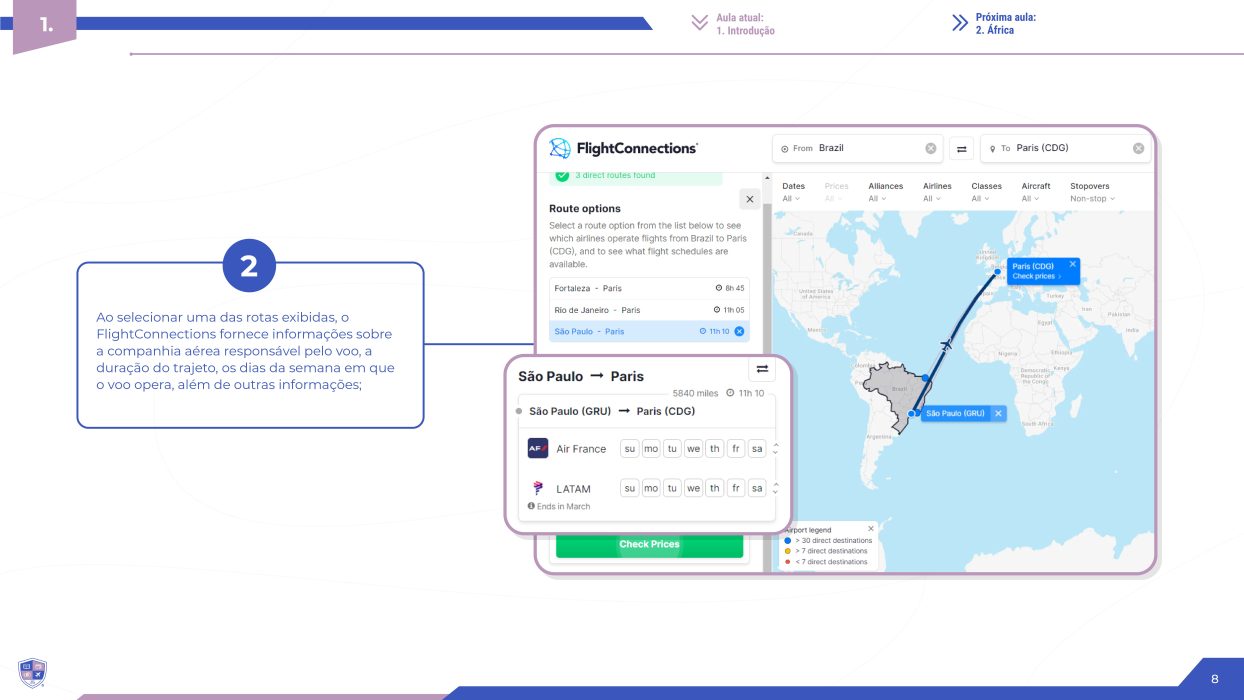Toggle Air France Friday (fr)
The width and height of the screenshot is (1244, 700).
[x=736, y=449]
